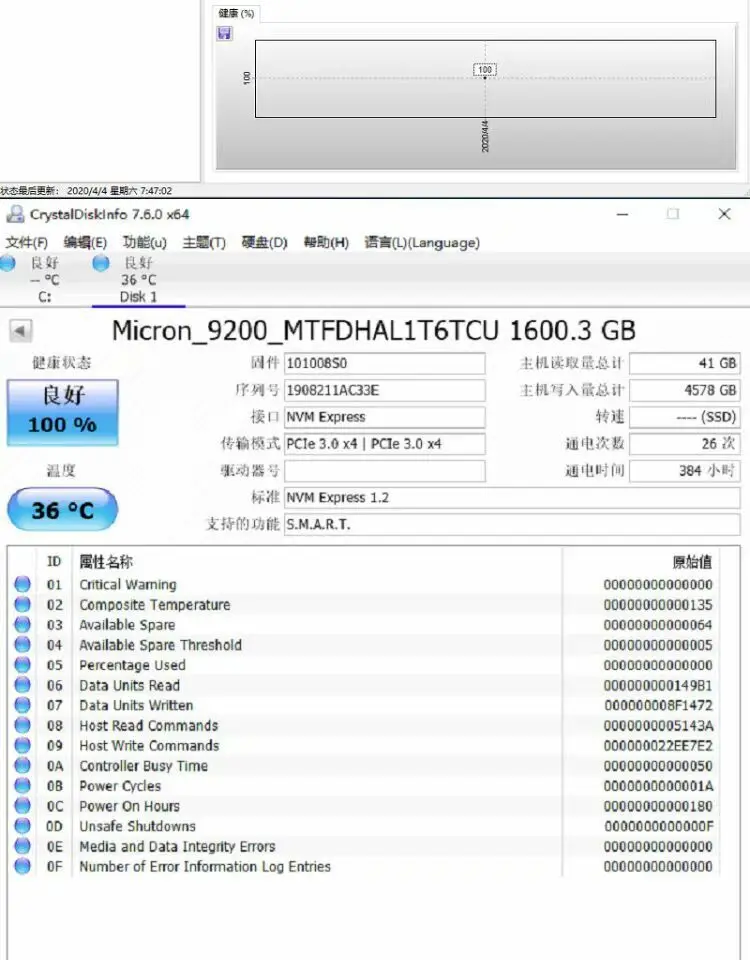Click status orb for Host Read Commands row
The width and height of the screenshot is (750, 960).
tap(23, 726)
